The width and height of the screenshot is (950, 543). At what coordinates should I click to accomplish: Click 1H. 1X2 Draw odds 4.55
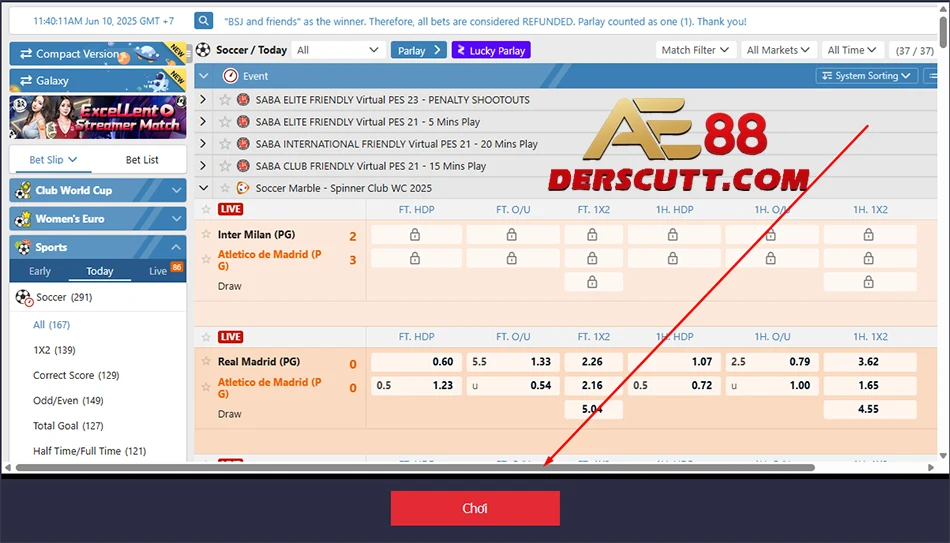click(869, 409)
